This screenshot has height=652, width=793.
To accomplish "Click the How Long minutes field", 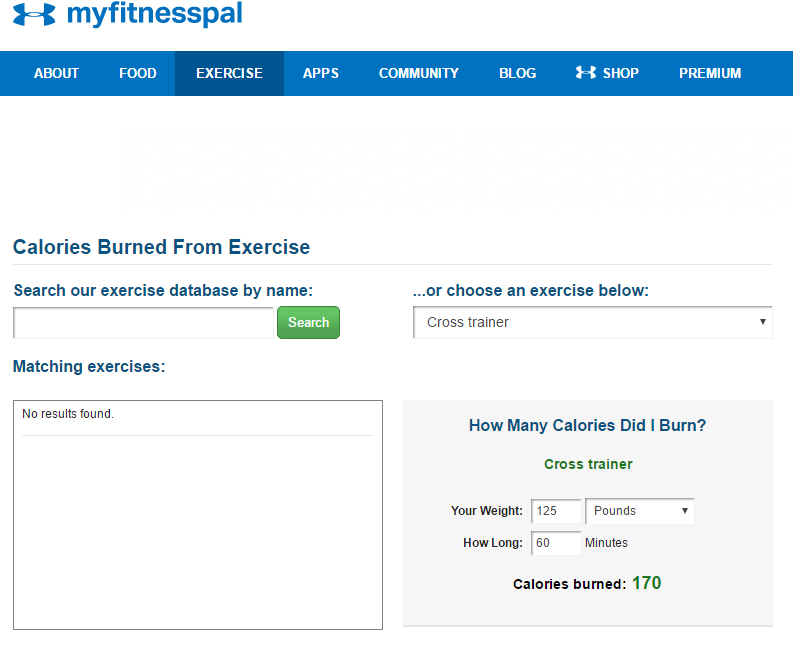I will pyautogui.click(x=556, y=543).
